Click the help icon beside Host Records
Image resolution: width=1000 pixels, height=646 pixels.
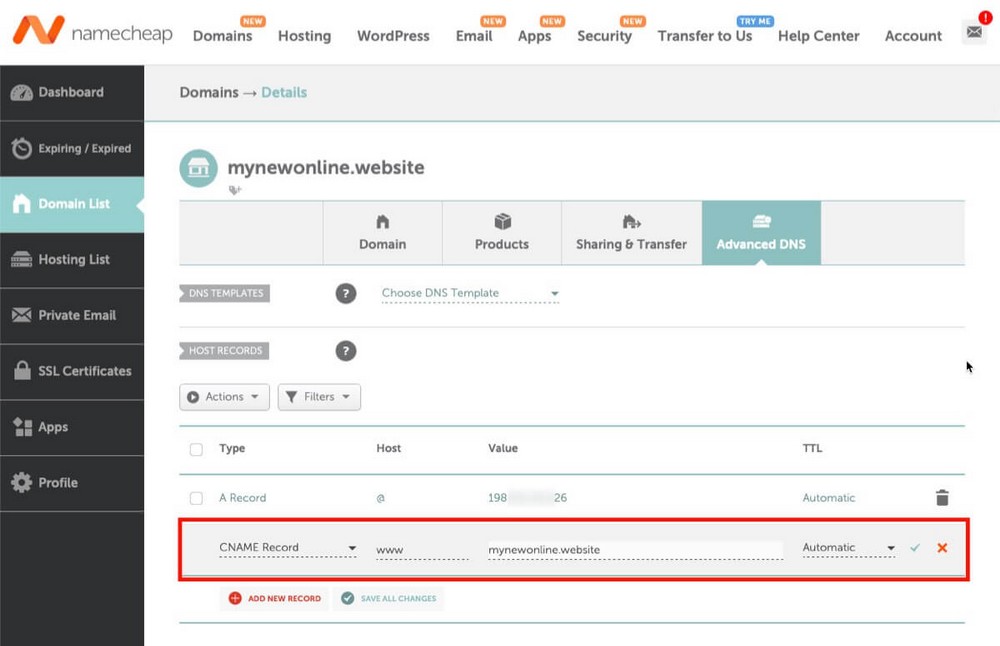tap(346, 351)
